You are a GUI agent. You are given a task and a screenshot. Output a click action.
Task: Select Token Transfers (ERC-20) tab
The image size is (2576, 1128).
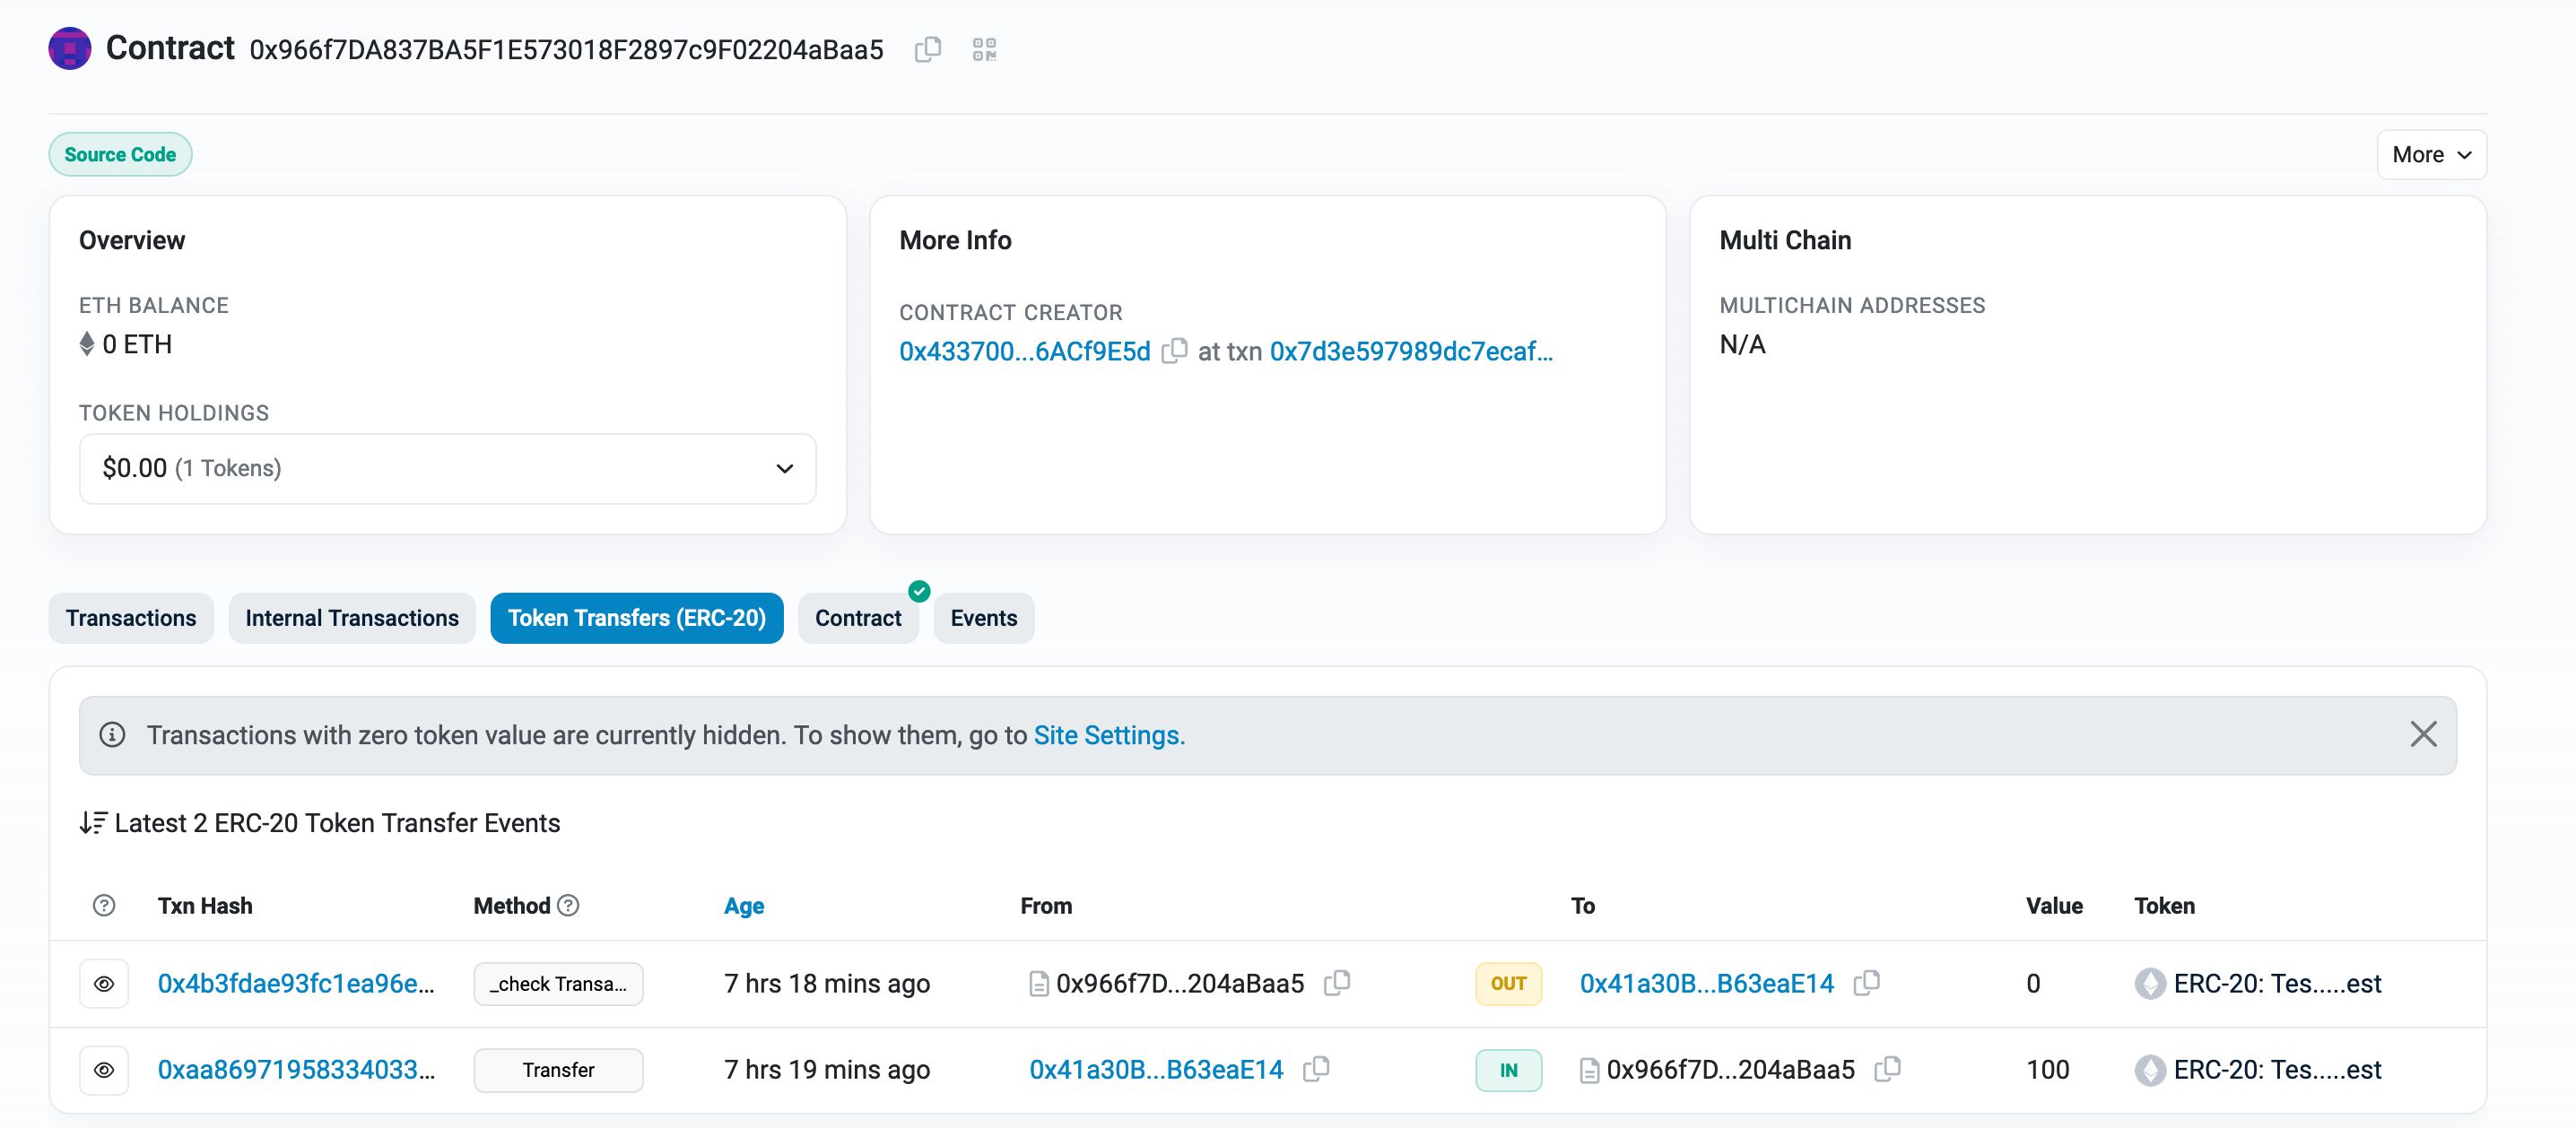pyautogui.click(x=637, y=618)
